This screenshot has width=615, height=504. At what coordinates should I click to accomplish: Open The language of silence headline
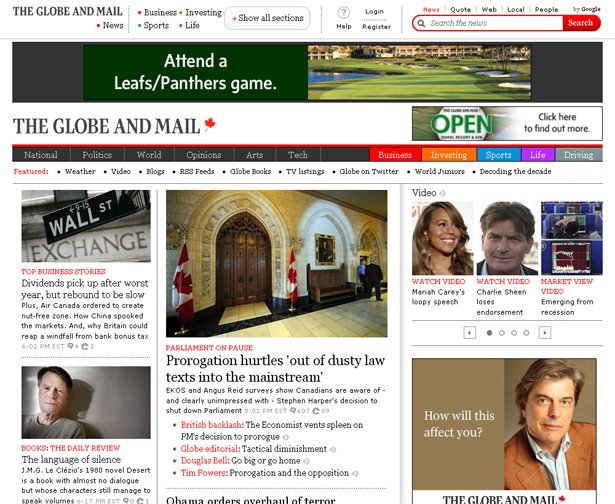[71, 459]
